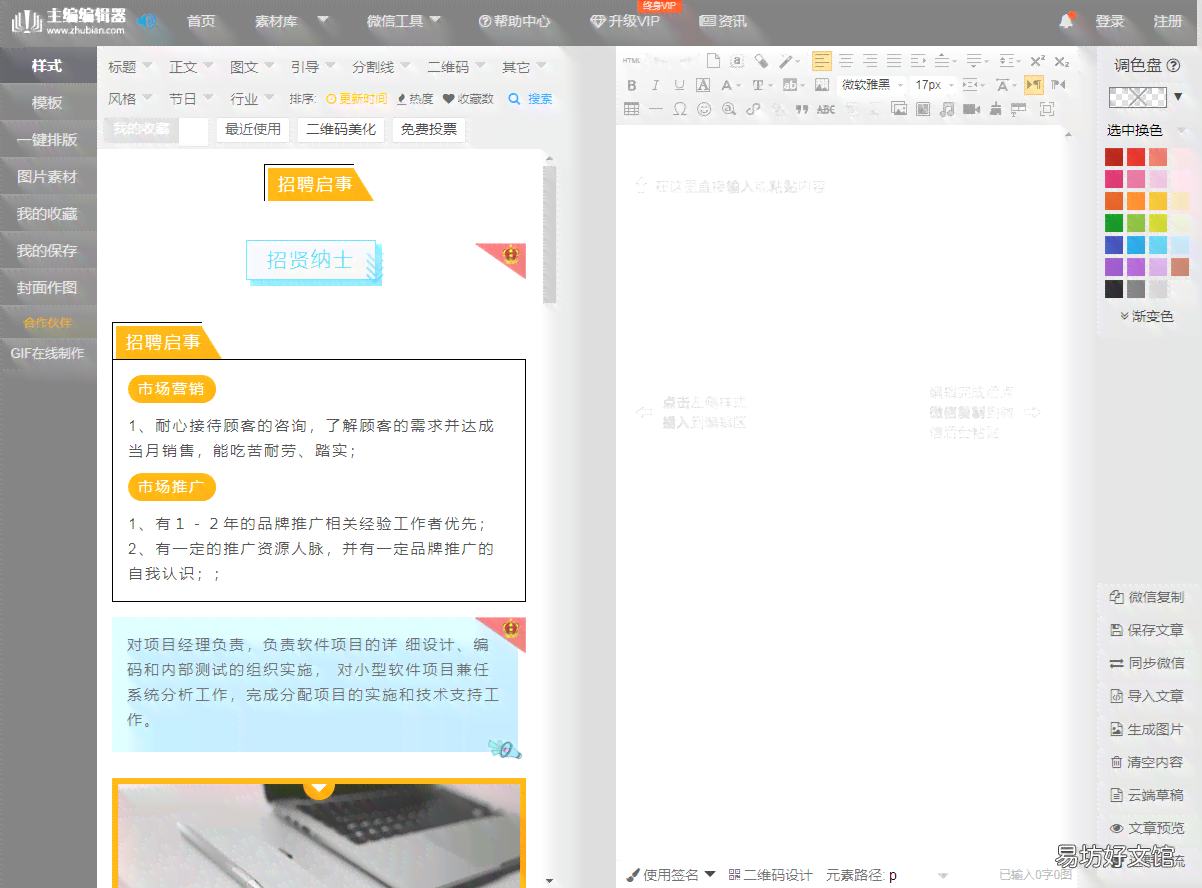Center-align text in editor toolbar
Screen dimensions: 1202x888
click(846, 61)
